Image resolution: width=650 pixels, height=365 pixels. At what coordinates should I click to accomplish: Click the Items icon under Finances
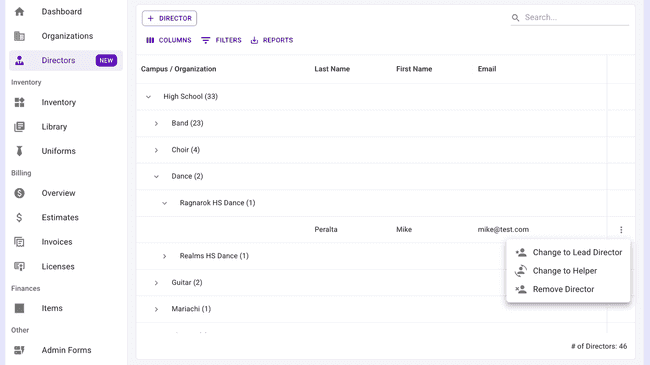coord(19,308)
